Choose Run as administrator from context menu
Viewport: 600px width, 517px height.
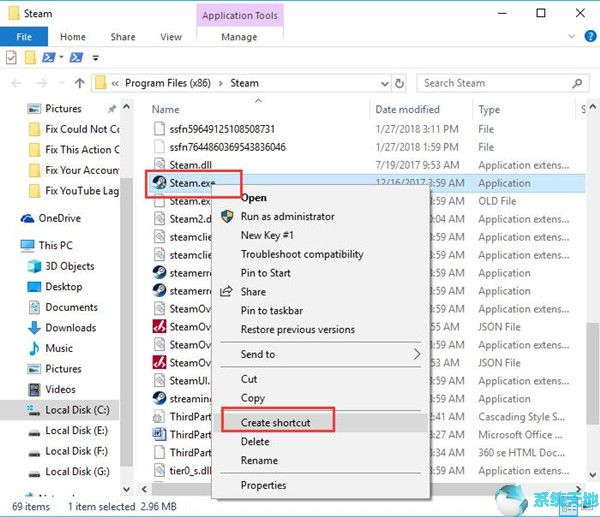(287, 217)
